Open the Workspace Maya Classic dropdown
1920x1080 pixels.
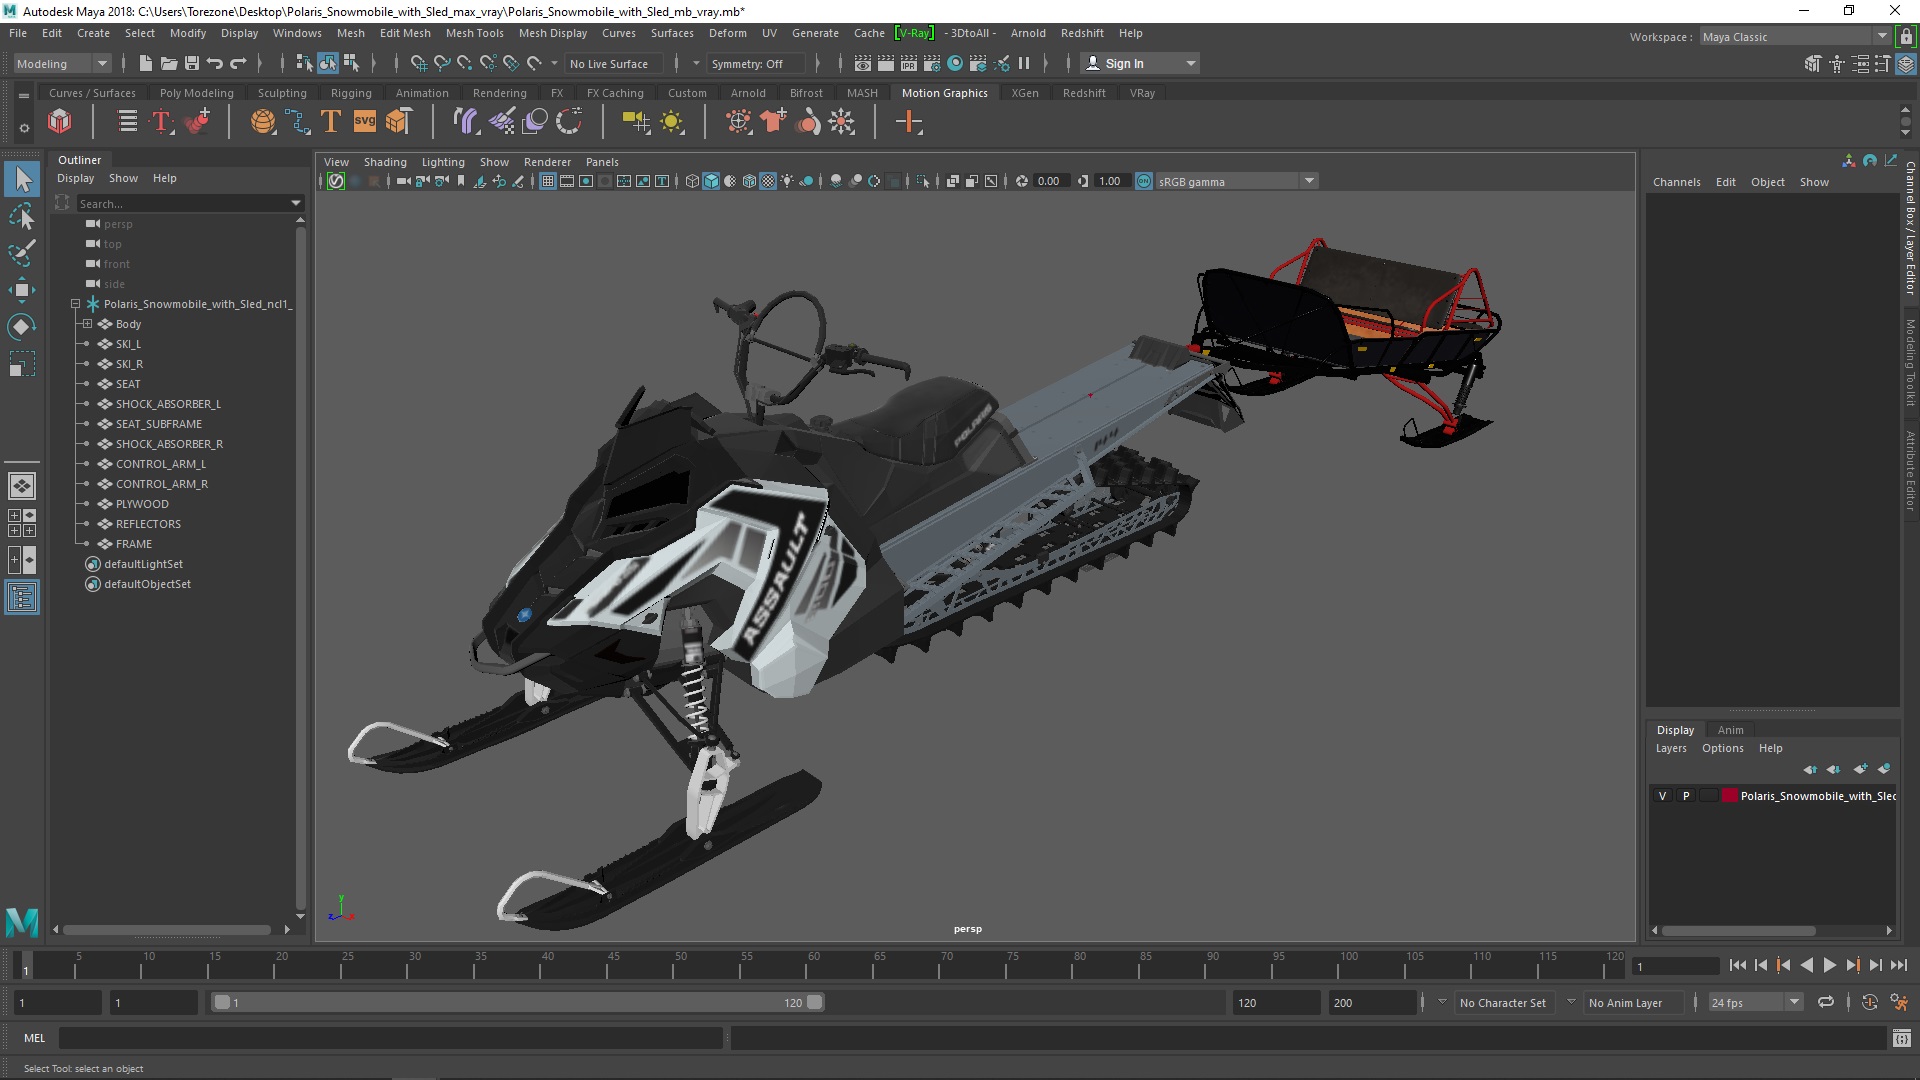tap(1795, 37)
